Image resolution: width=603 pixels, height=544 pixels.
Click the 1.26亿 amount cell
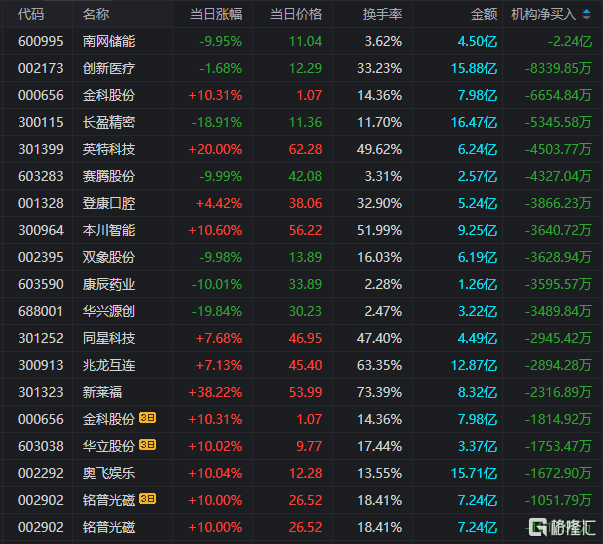(477, 284)
